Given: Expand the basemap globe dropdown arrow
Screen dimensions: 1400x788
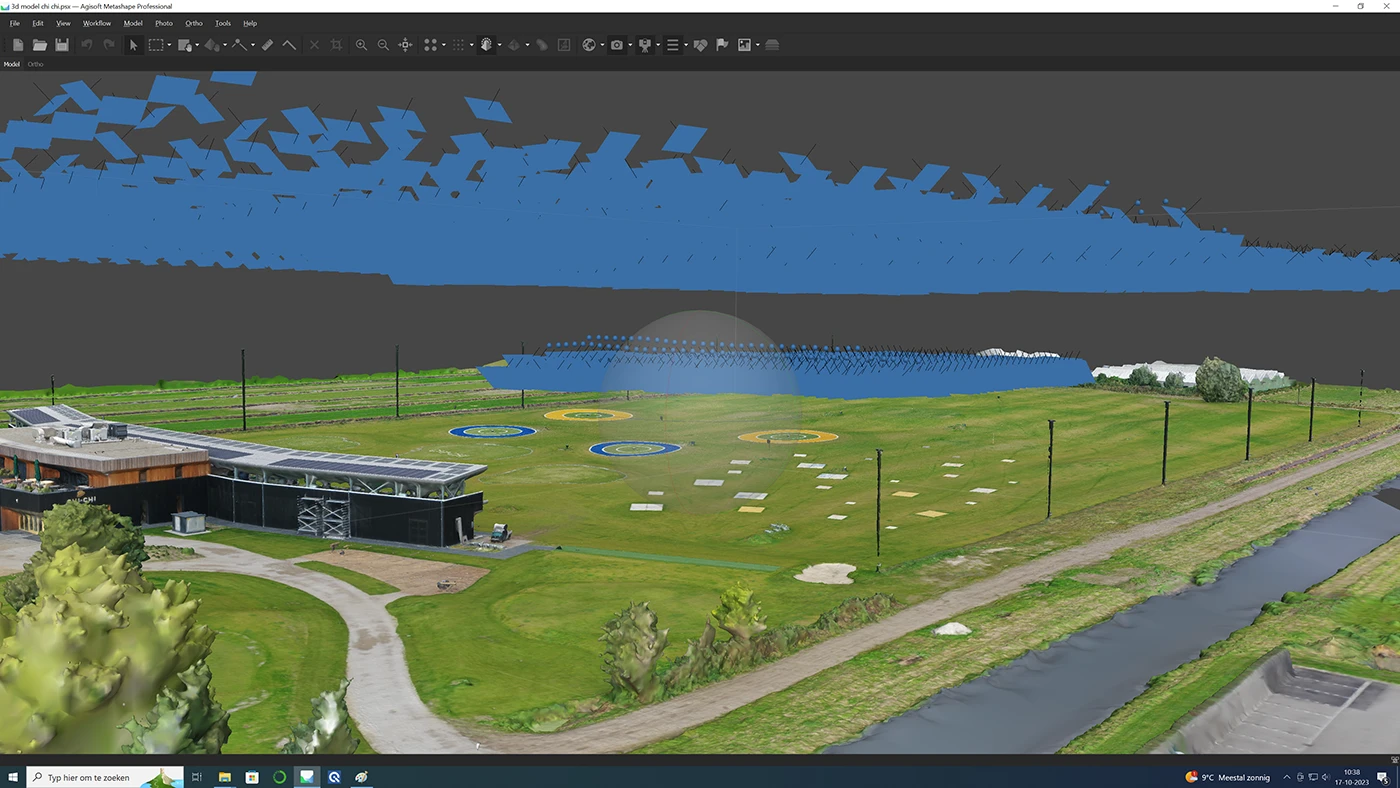Looking at the screenshot, I should coord(602,45).
